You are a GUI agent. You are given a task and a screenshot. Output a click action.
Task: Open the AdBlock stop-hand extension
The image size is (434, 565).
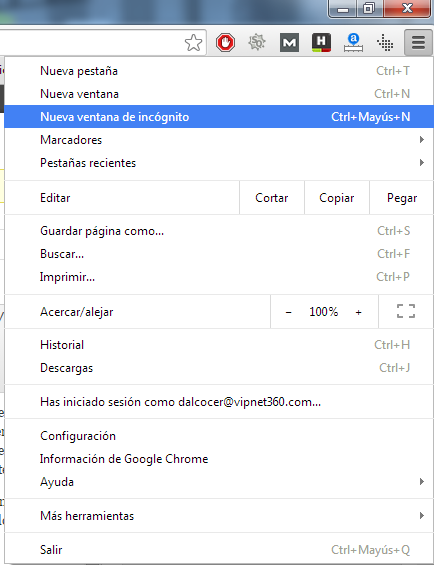225,43
